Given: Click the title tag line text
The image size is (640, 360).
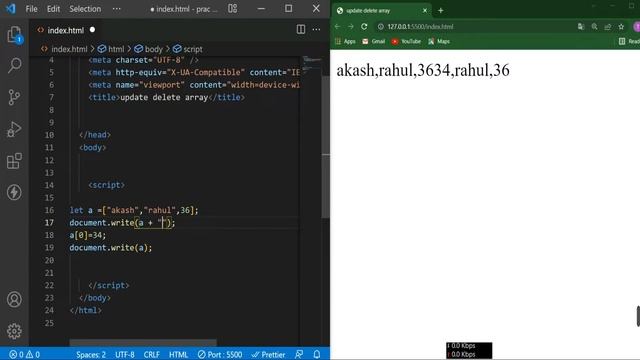Looking at the screenshot, I should [167, 98].
